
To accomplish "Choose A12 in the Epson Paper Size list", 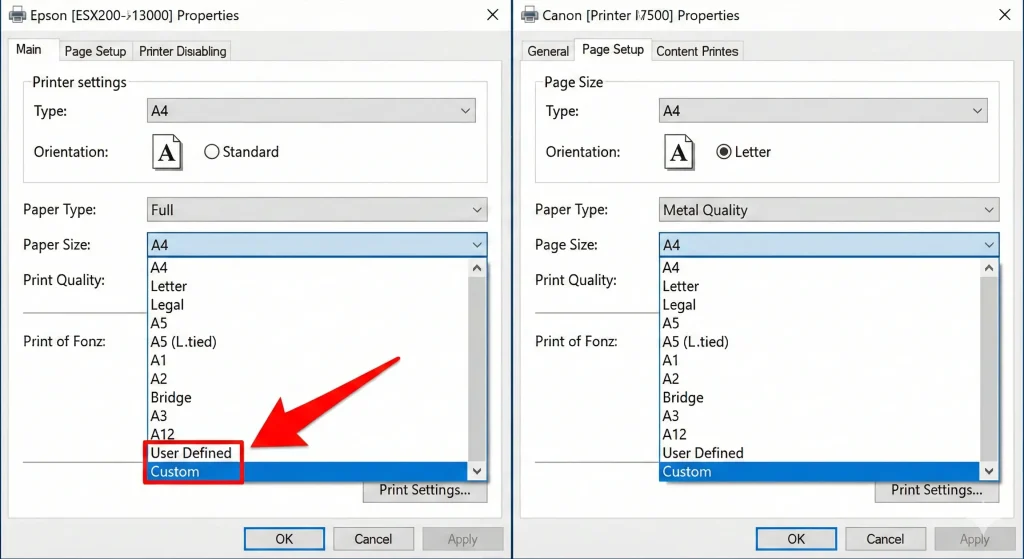I will pyautogui.click(x=308, y=434).
